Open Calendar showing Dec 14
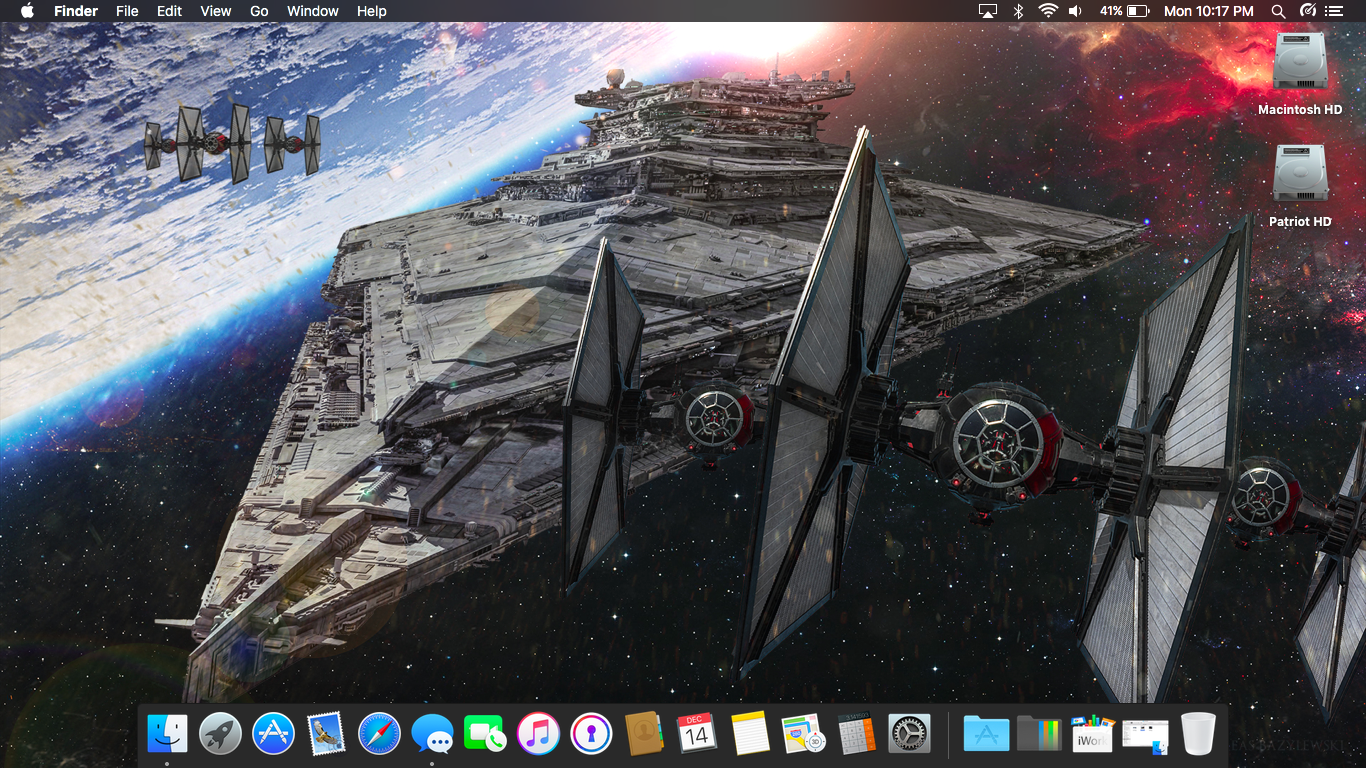The height and width of the screenshot is (768, 1366). (697, 734)
